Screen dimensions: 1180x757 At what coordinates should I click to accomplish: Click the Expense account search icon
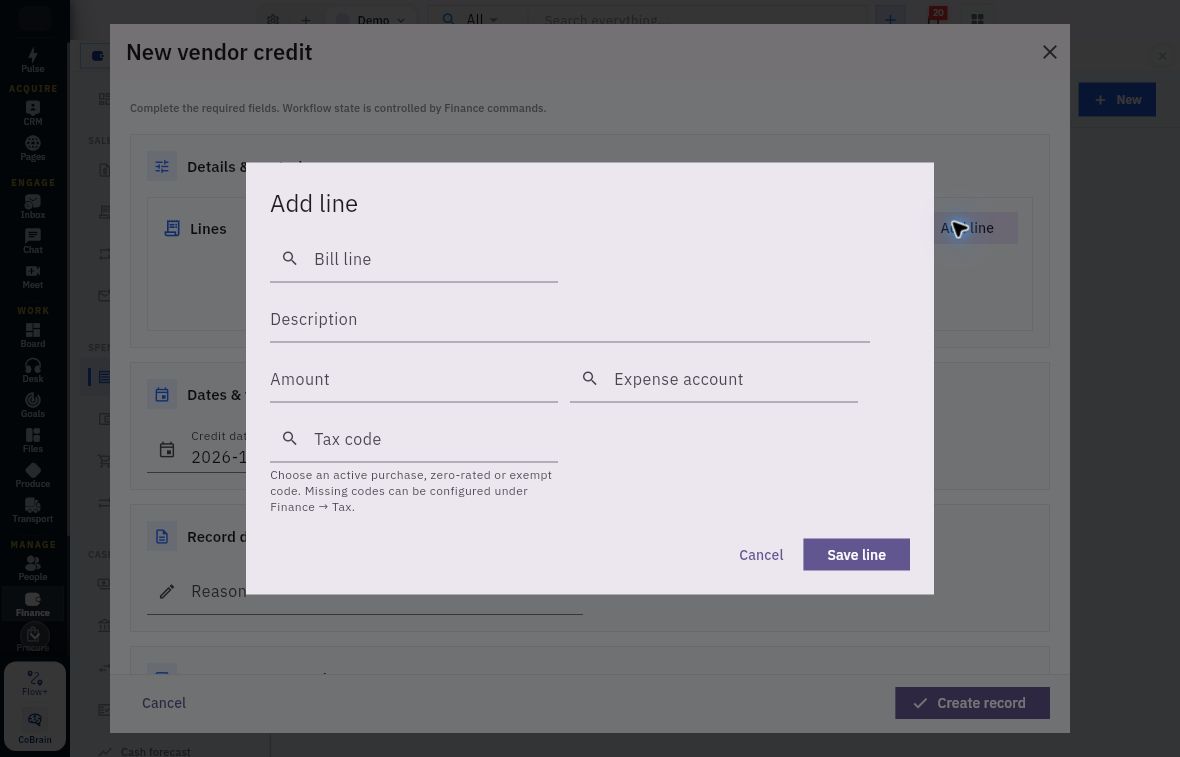[x=590, y=378]
